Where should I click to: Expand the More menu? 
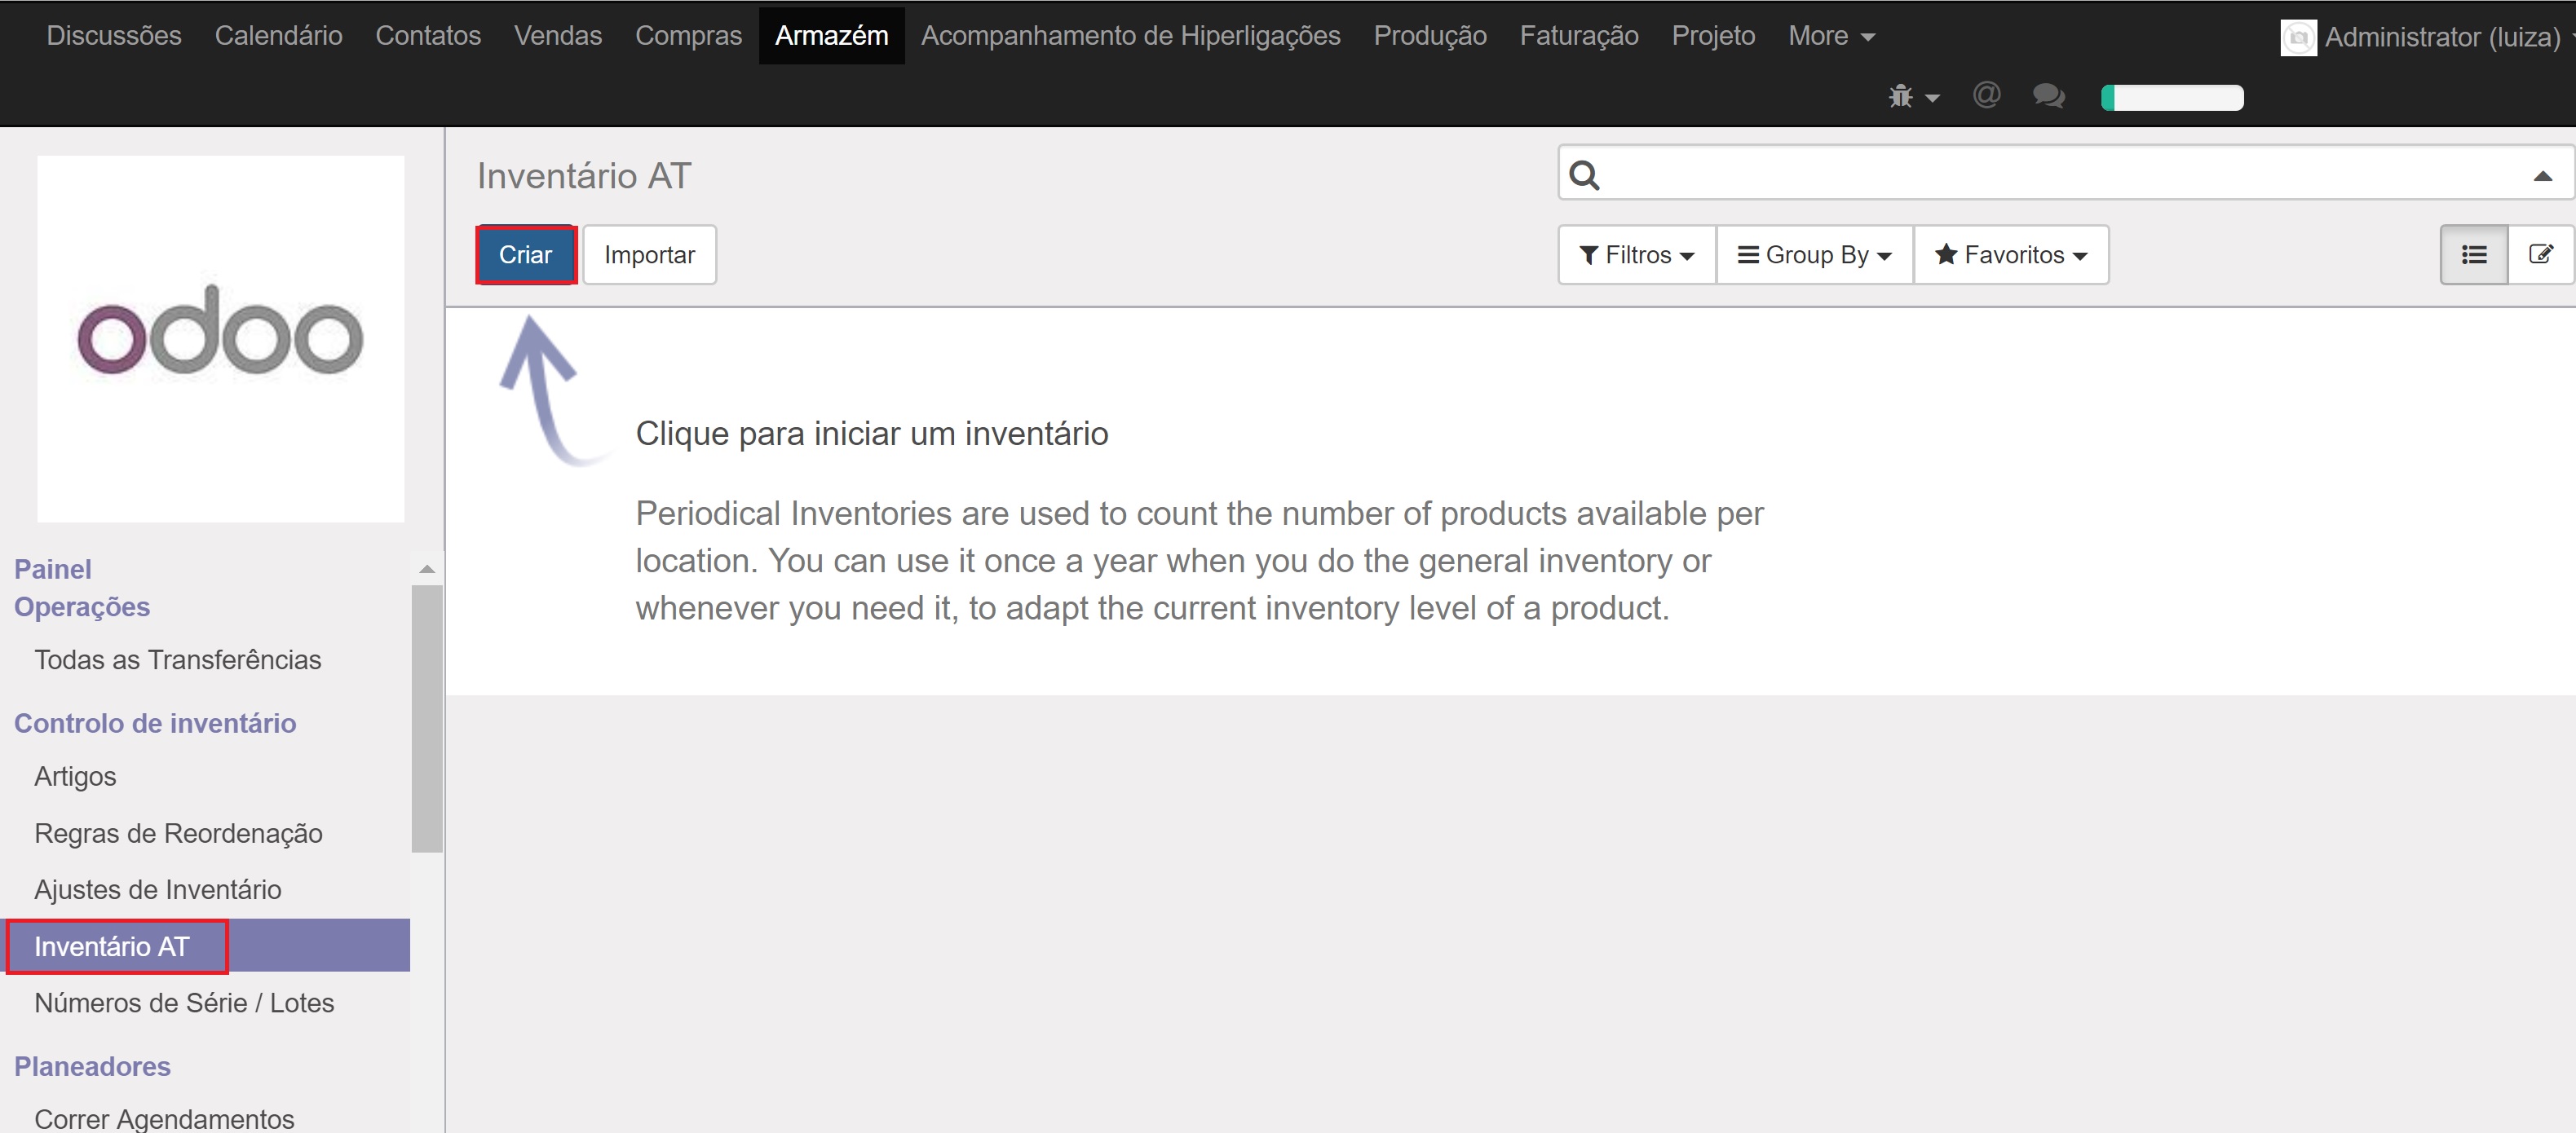pos(1830,36)
